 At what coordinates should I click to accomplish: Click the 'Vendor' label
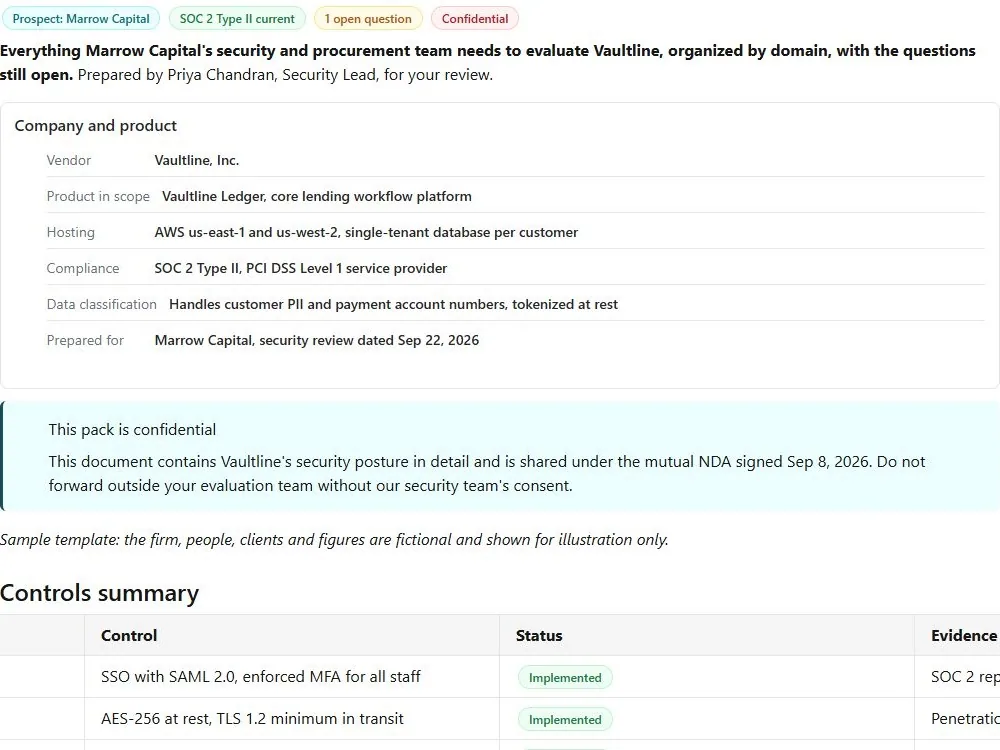(x=69, y=160)
